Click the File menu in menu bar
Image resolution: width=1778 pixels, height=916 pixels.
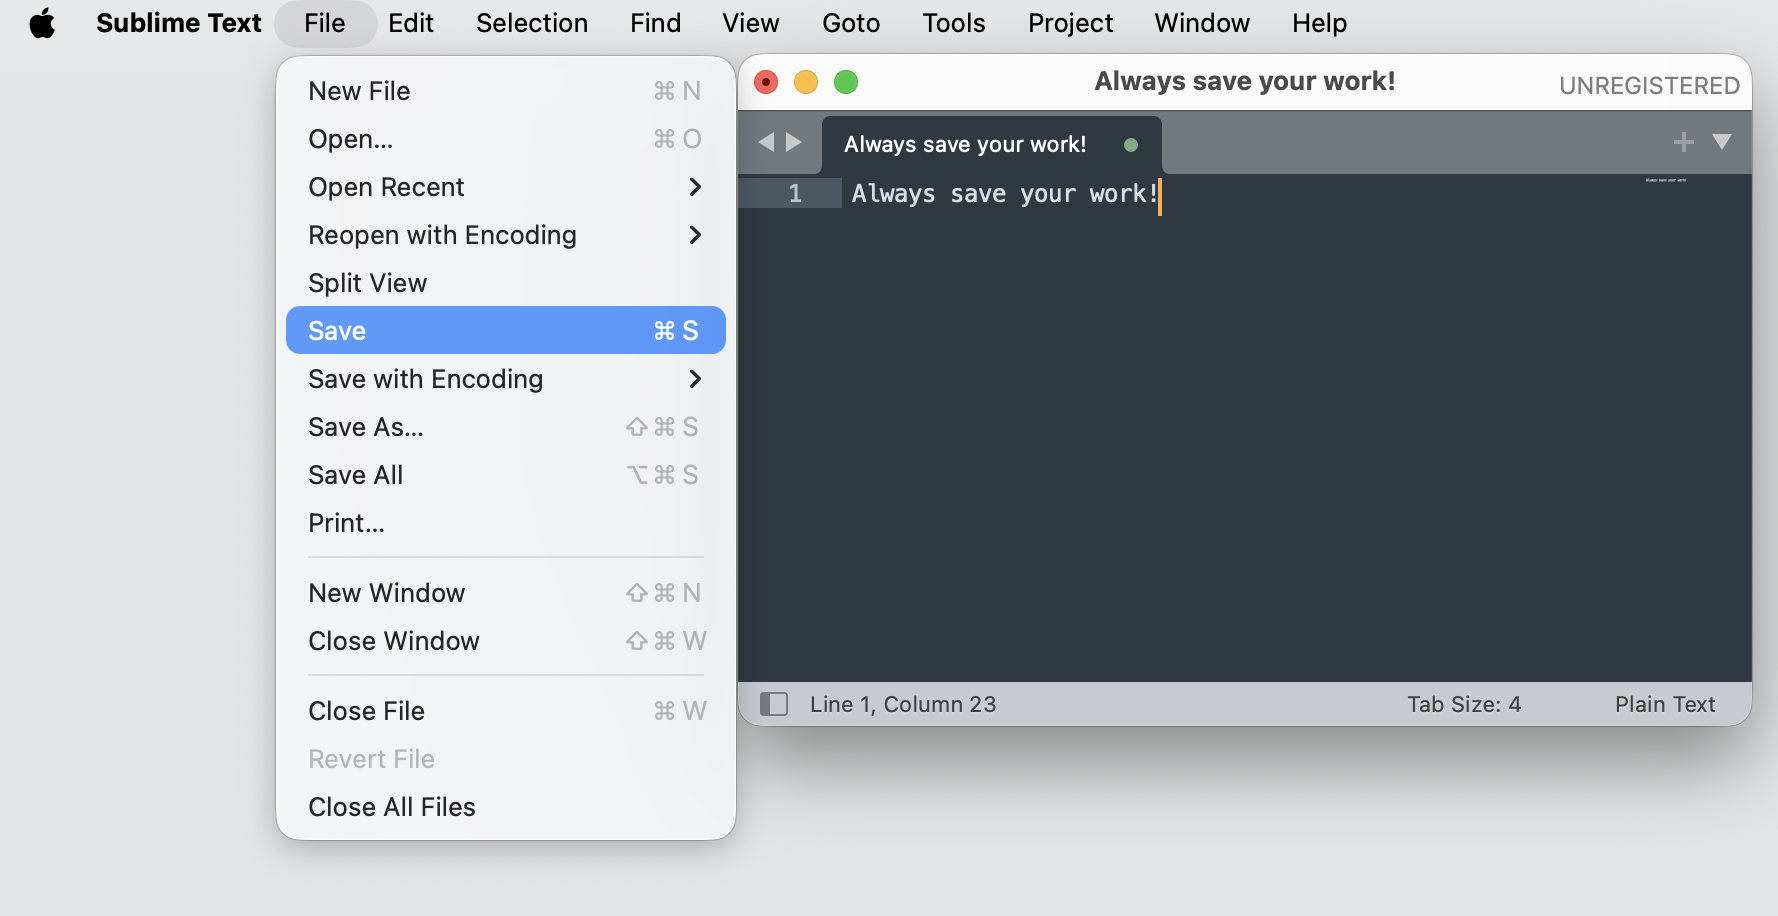pos(325,23)
